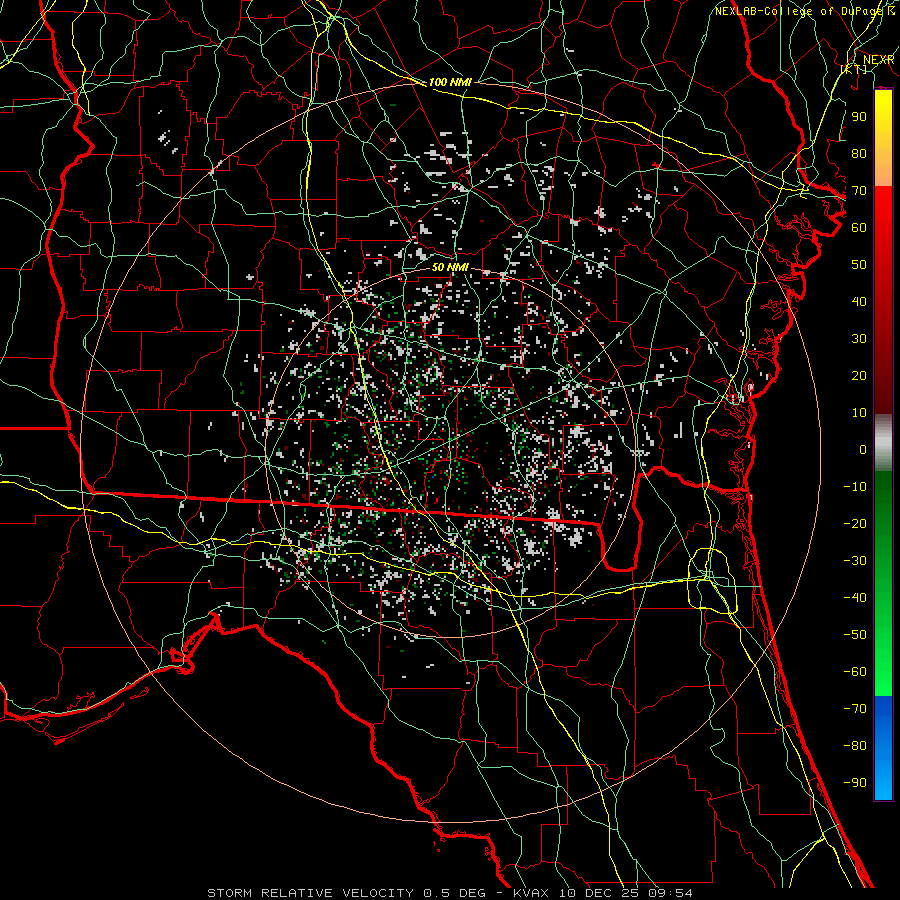Click the -70 value on velocity scale

click(855, 709)
